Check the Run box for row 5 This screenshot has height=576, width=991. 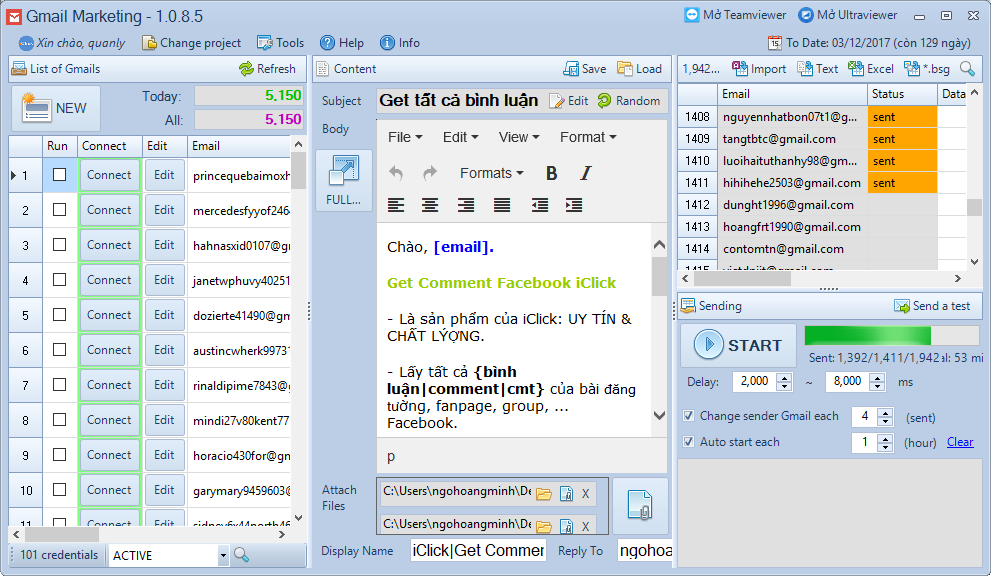(x=59, y=314)
